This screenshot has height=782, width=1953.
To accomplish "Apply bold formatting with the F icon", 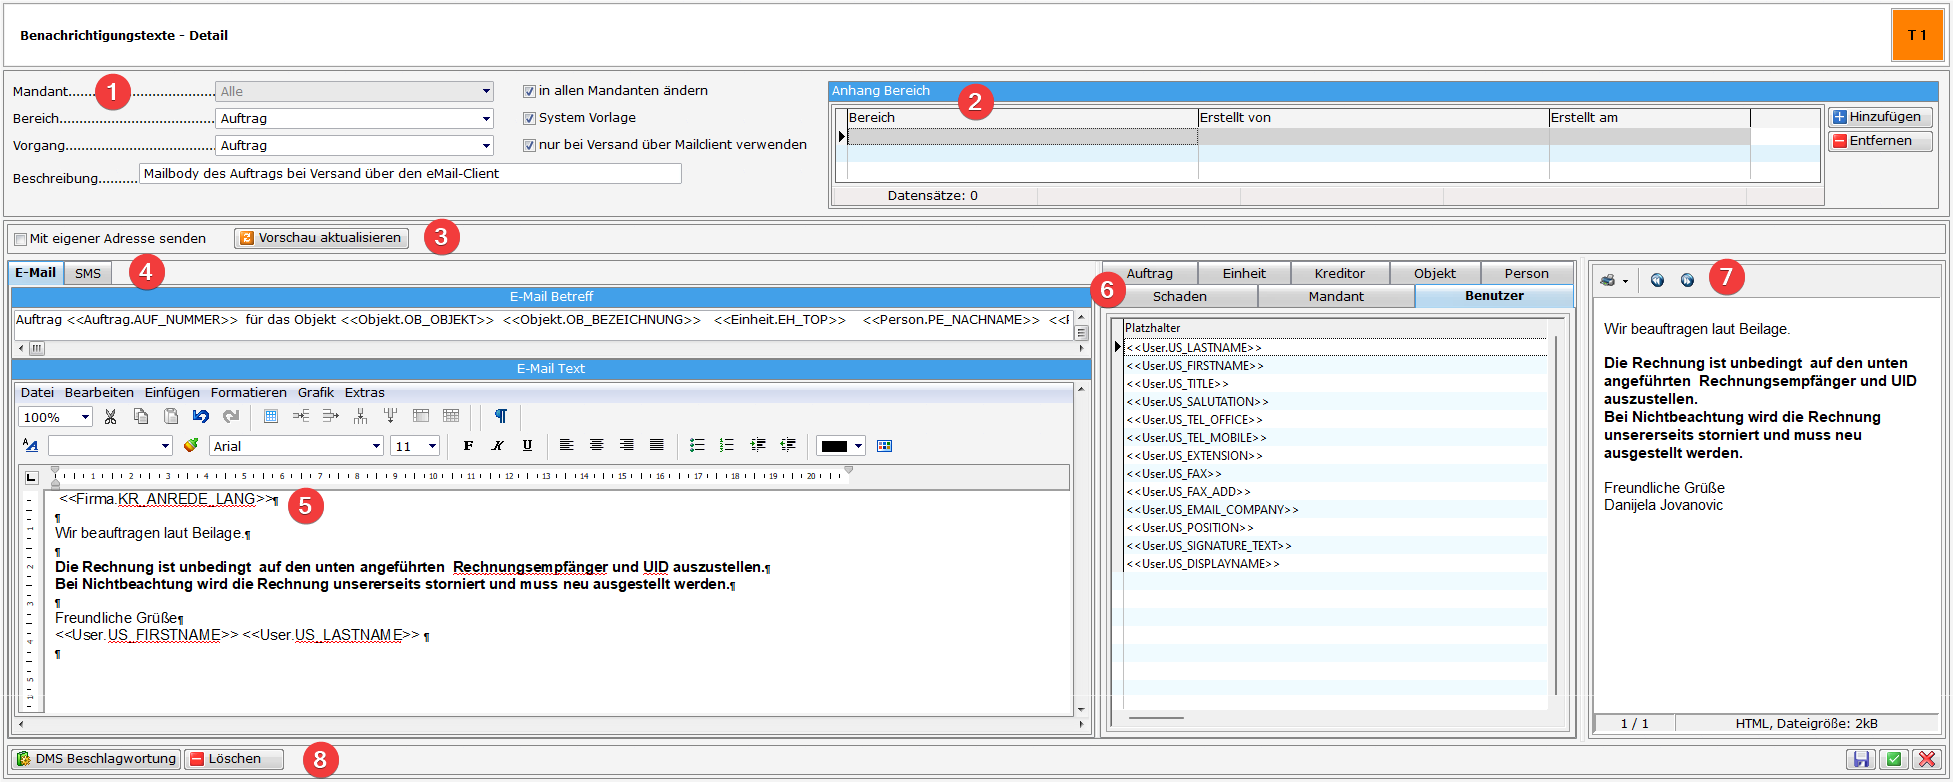I will coord(468,446).
